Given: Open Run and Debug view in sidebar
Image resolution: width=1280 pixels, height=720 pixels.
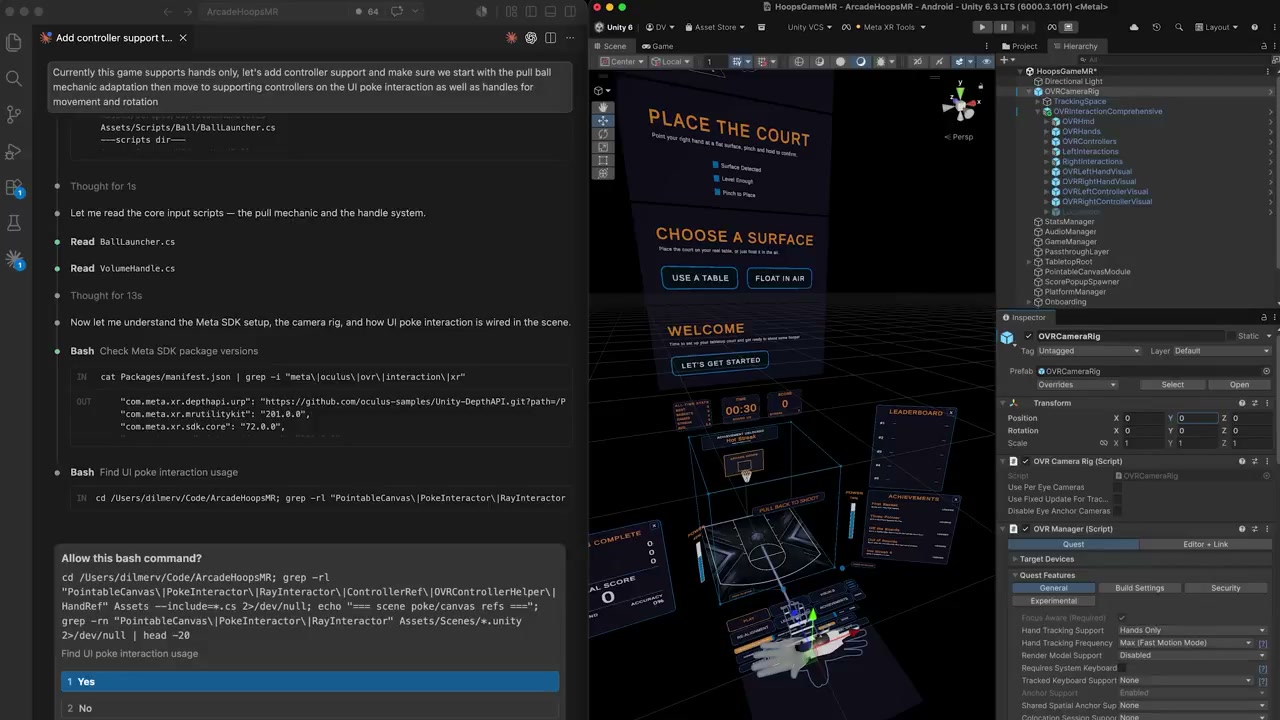Looking at the screenshot, I should (14, 151).
